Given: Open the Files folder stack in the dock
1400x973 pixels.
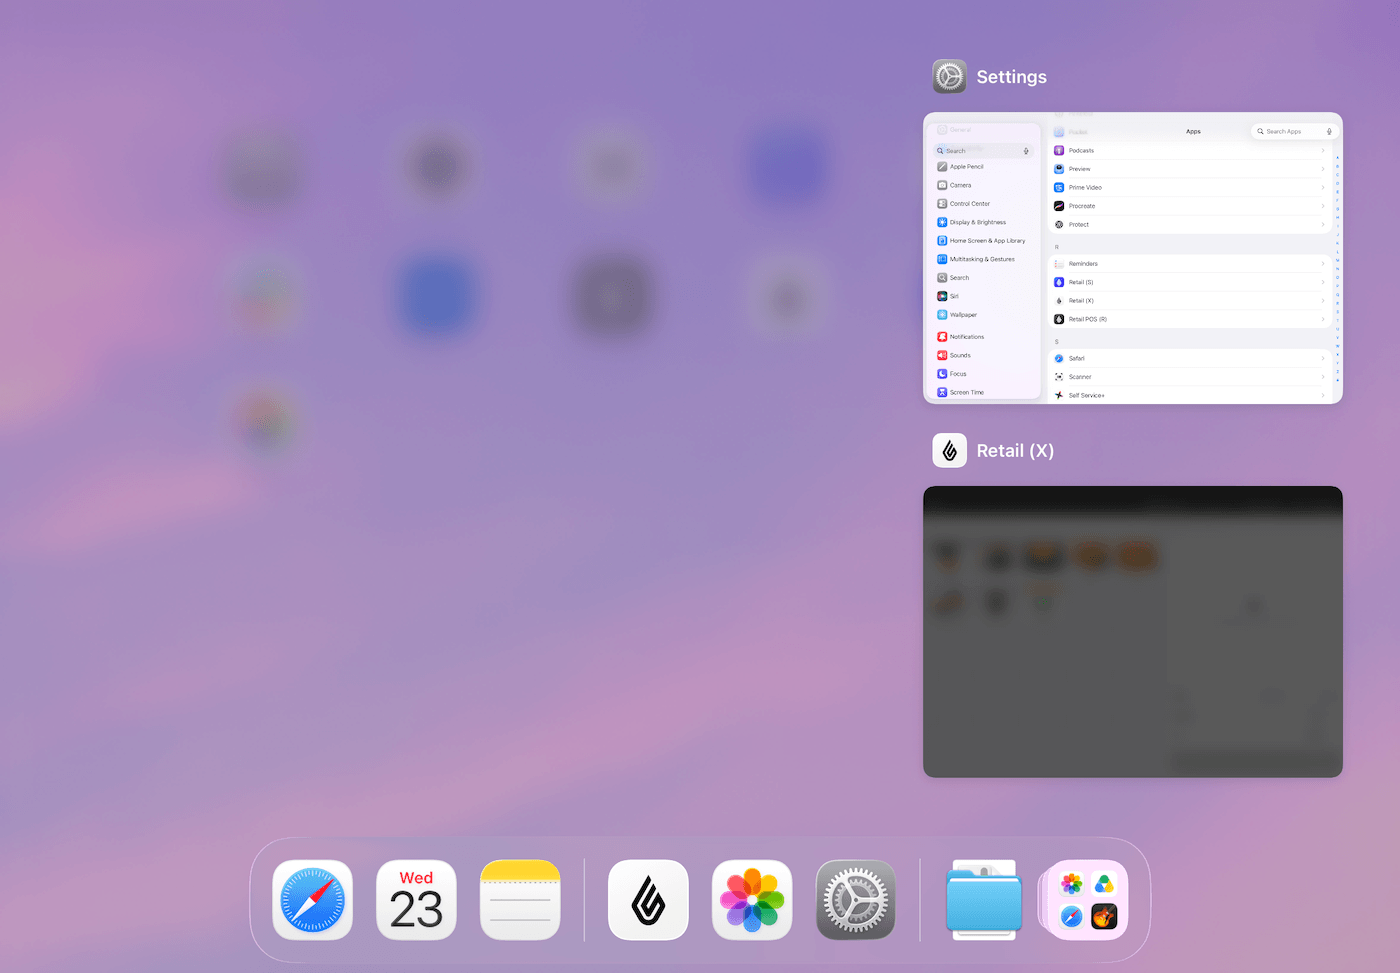Looking at the screenshot, I should (x=984, y=900).
